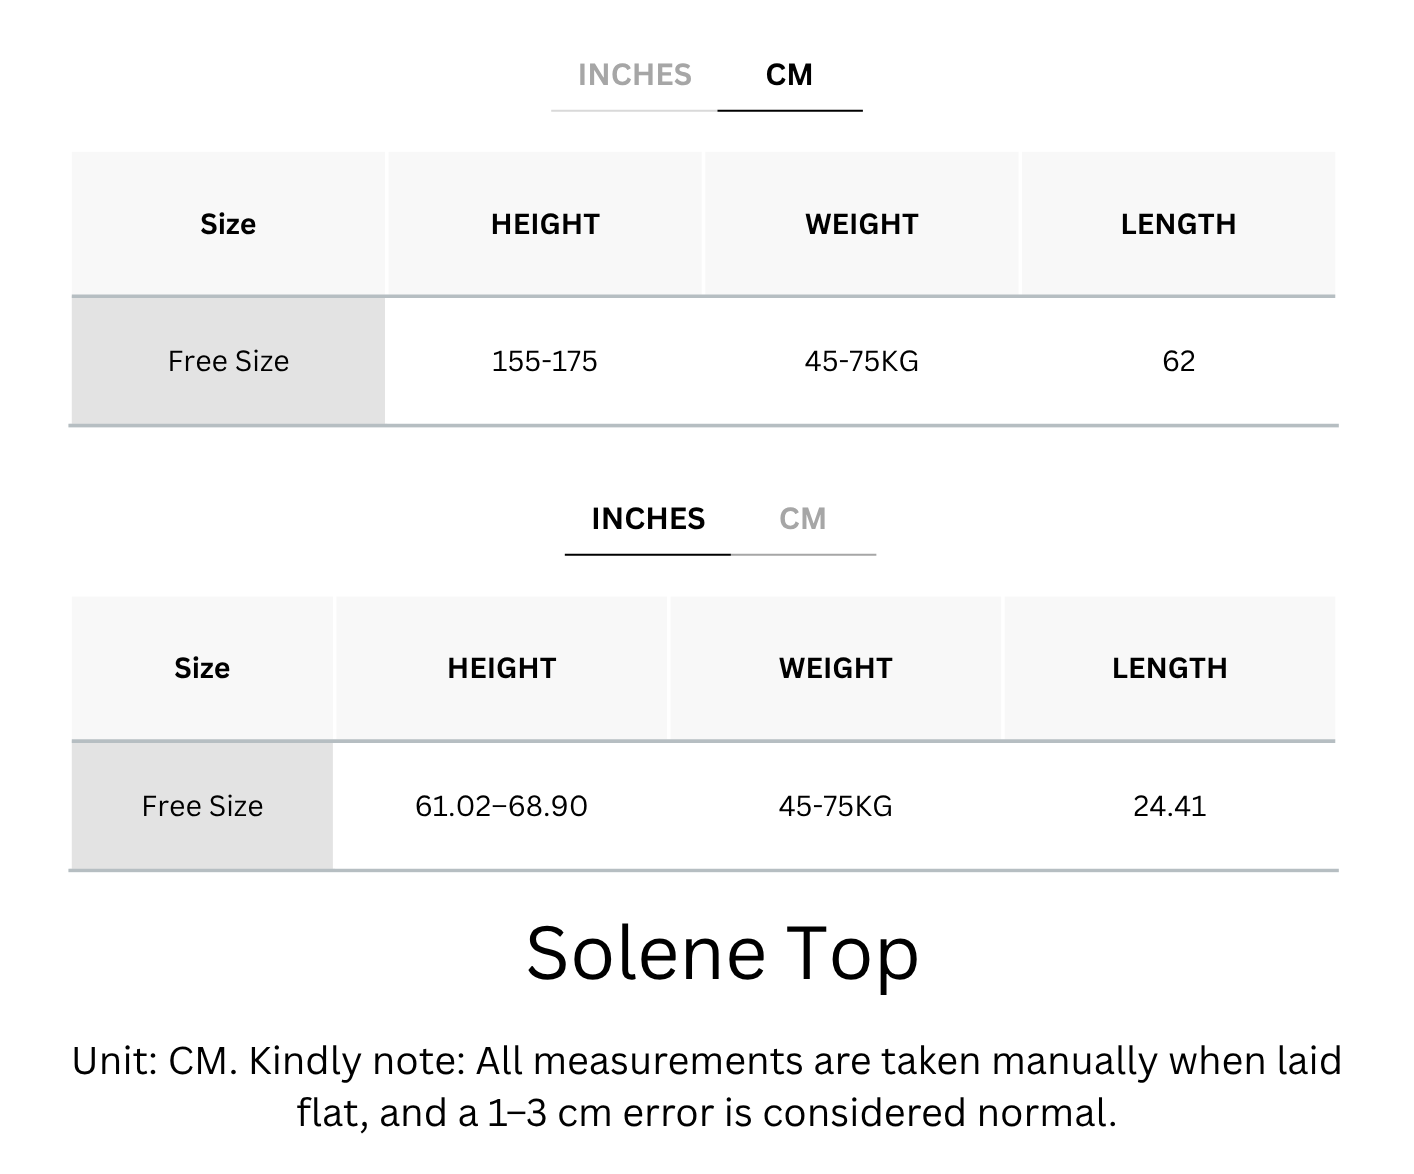Click the 61.02–68.90 height value
Screen dimensions: 1414x1174
point(502,806)
